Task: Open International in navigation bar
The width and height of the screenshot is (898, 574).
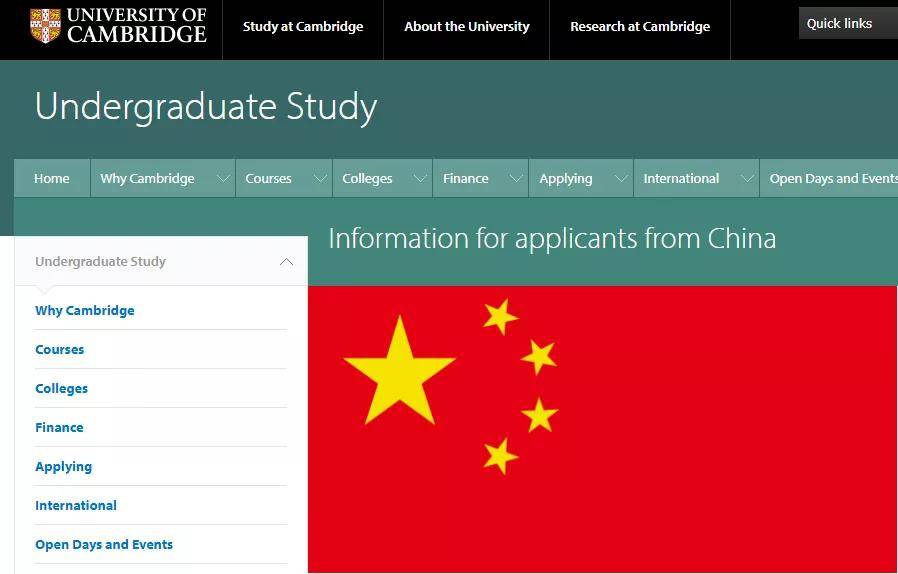Action: pyautogui.click(x=681, y=178)
